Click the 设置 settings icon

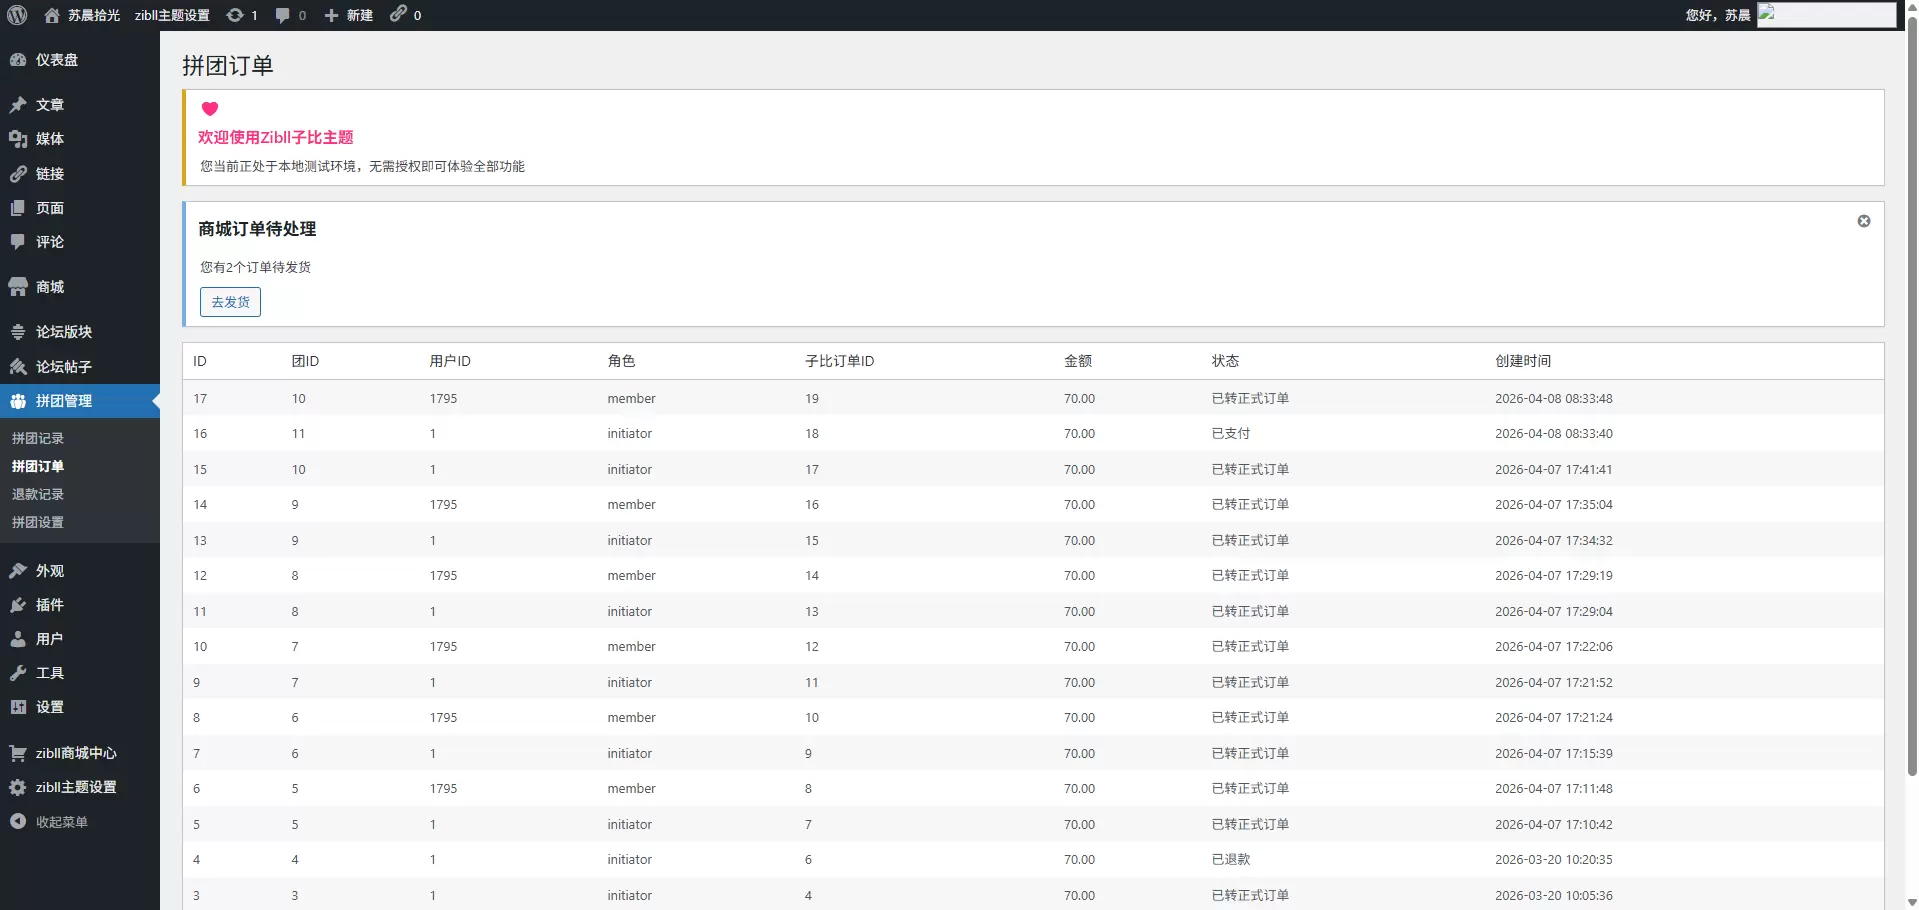(18, 707)
